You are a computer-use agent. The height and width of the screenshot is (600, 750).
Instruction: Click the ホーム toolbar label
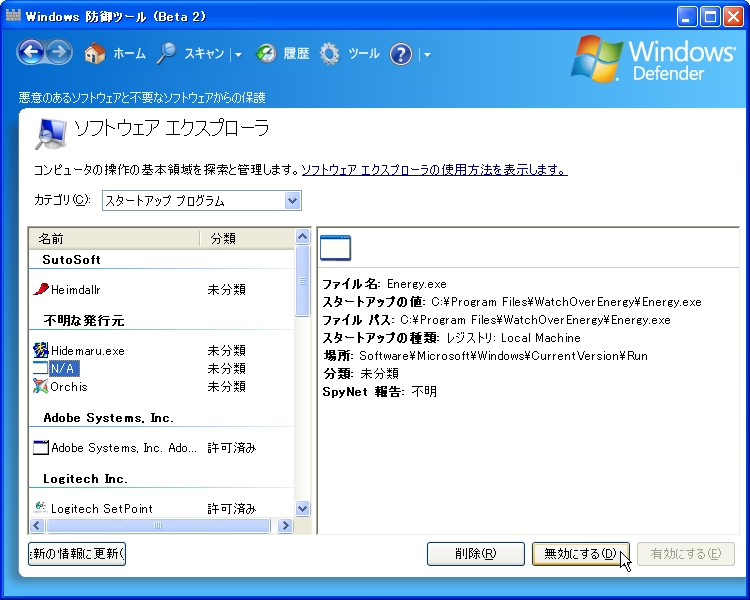(x=129, y=53)
